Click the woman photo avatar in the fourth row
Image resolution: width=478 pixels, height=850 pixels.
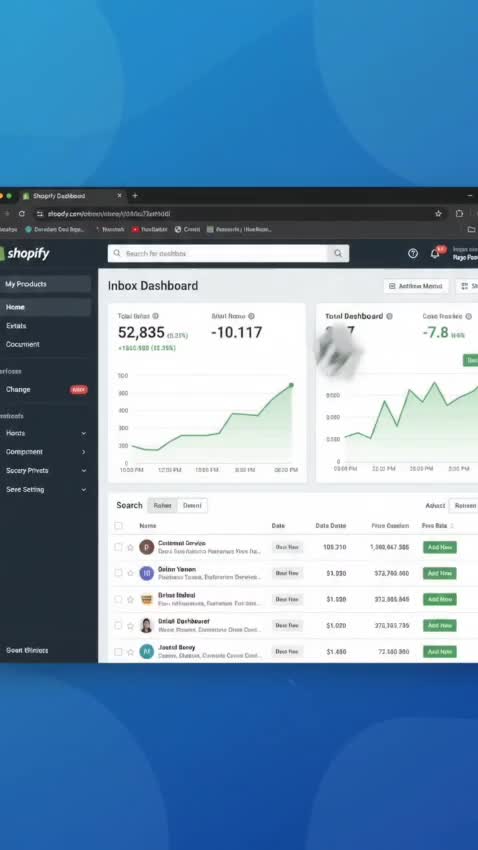[146, 625]
